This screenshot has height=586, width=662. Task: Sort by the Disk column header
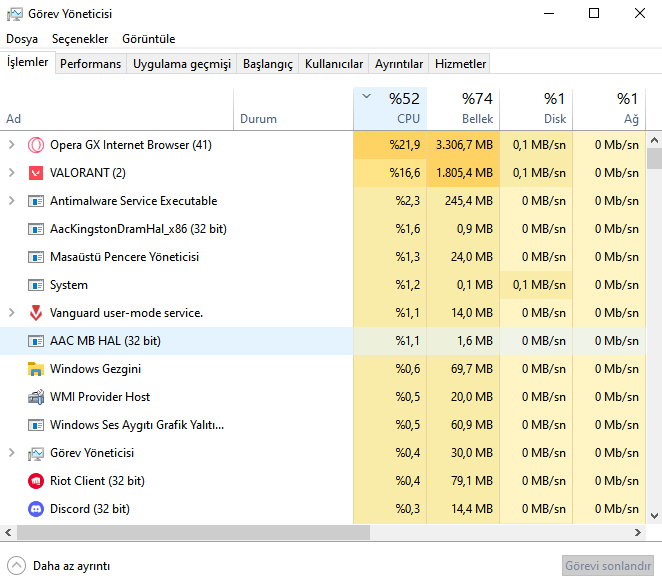pyautogui.click(x=536, y=109)
